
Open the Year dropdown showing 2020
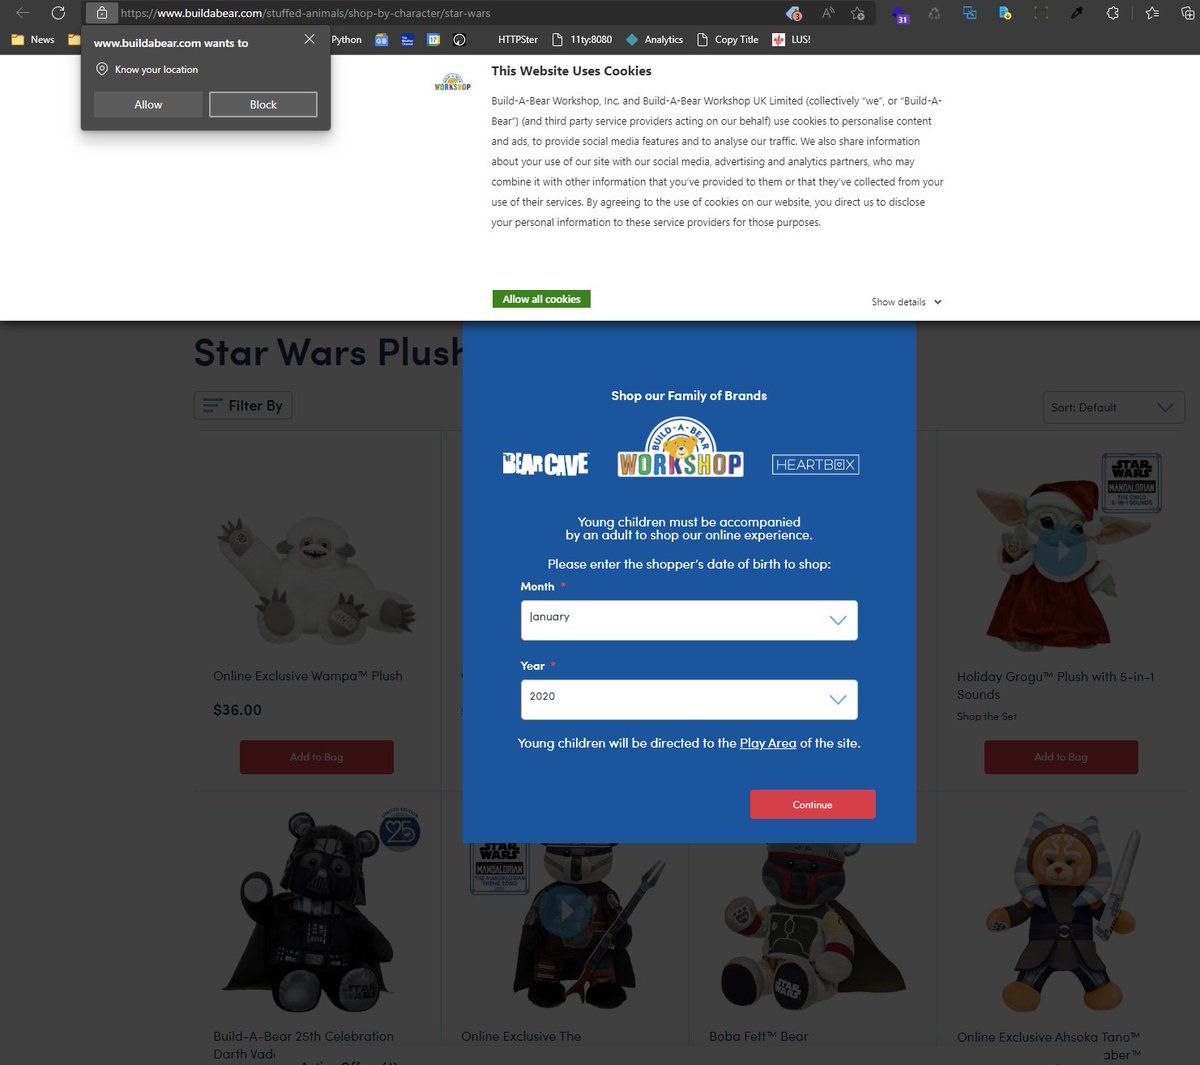689,699
